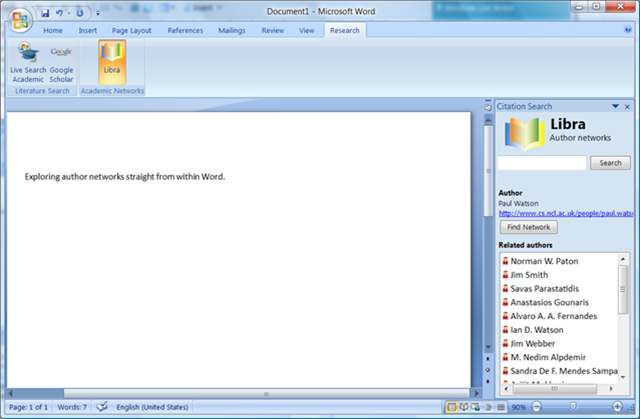Image resolution: width=640 pixels, height=419 pixels.
Task: Open Word Help icon
Action: click(x=628, y=29)
